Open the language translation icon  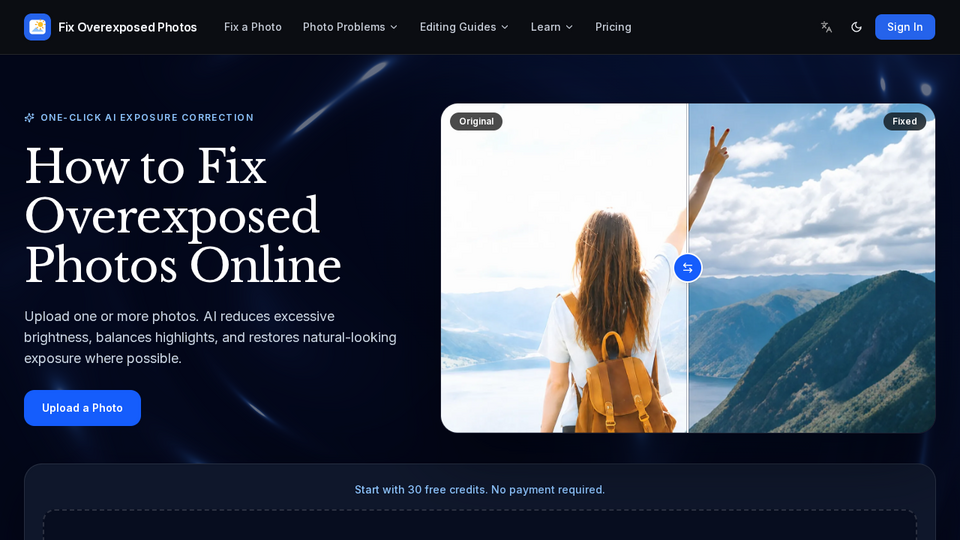pyautogui.click(x=827, y=27)
